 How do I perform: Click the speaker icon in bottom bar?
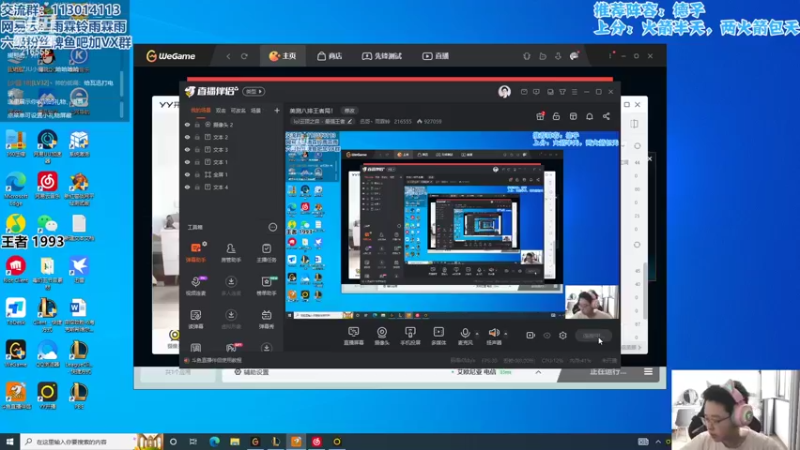493,334
